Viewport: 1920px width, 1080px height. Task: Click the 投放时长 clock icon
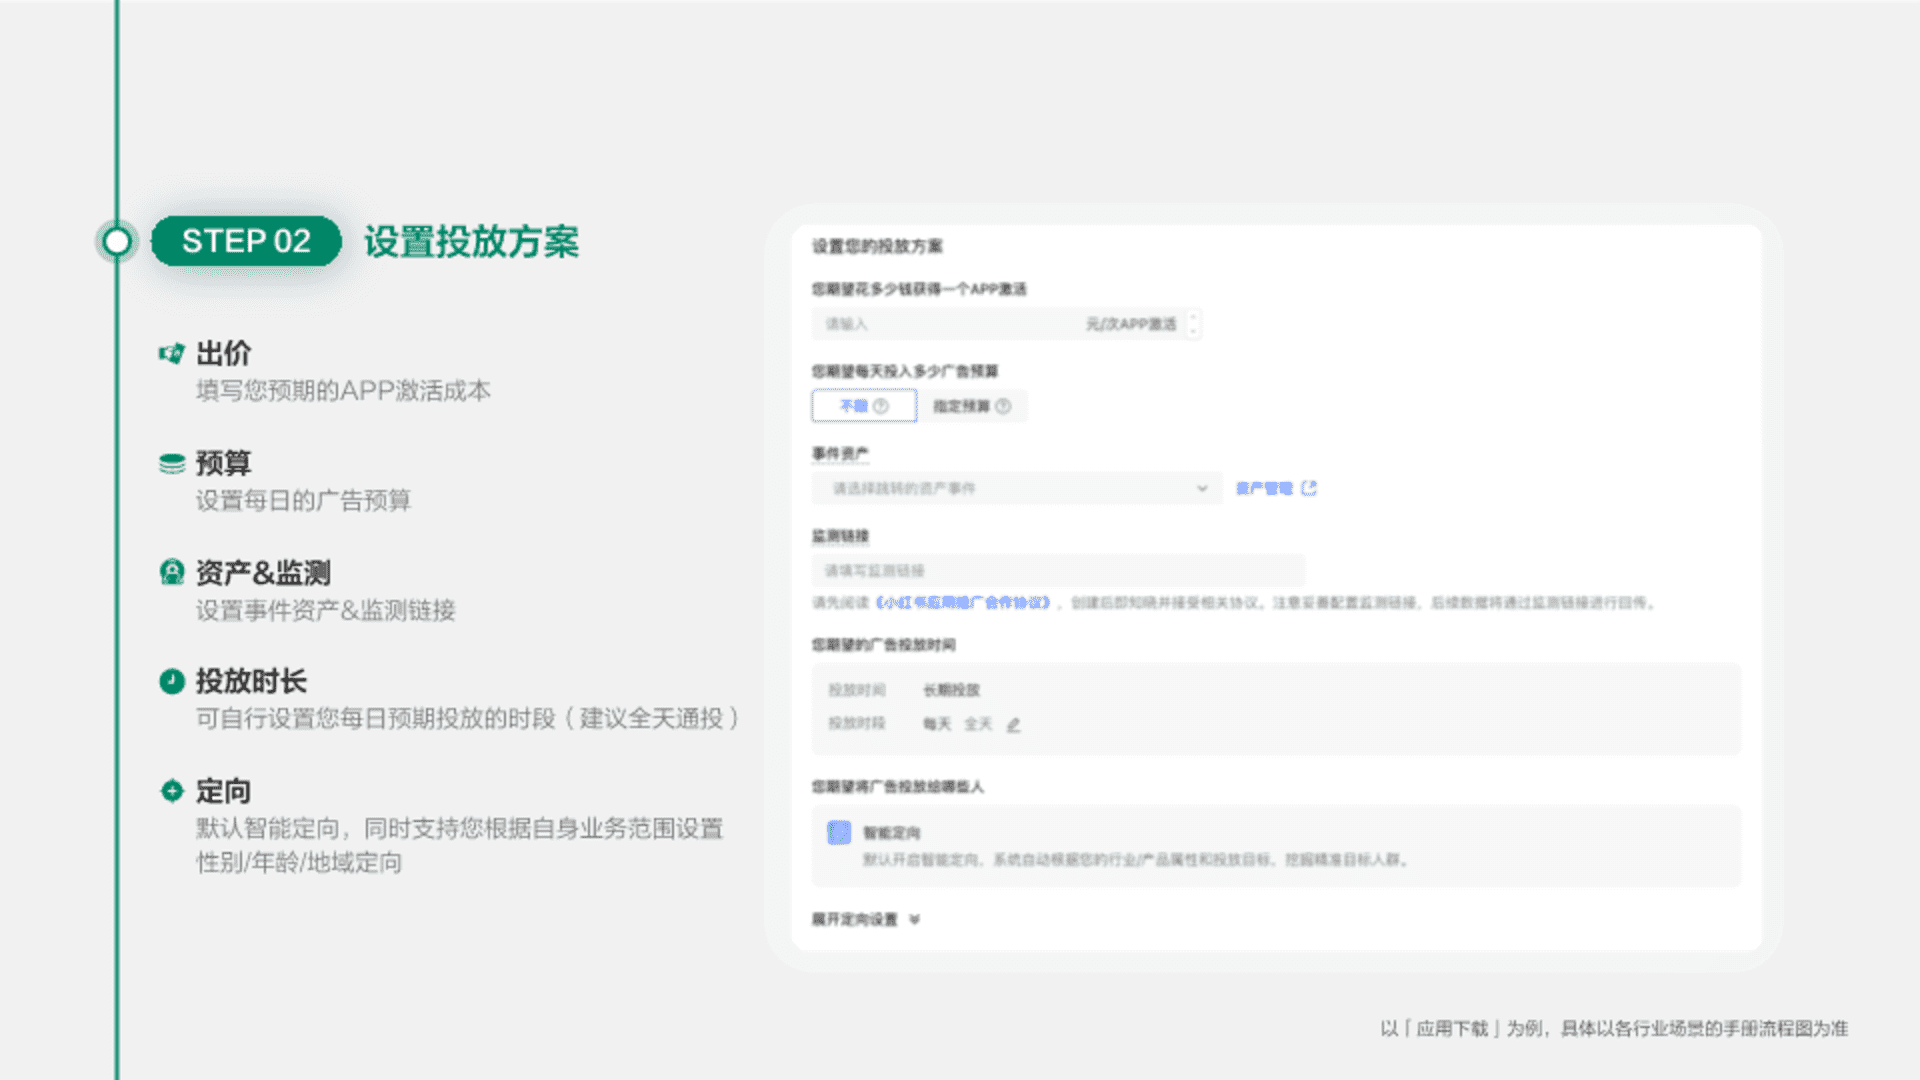pos(171,681)
